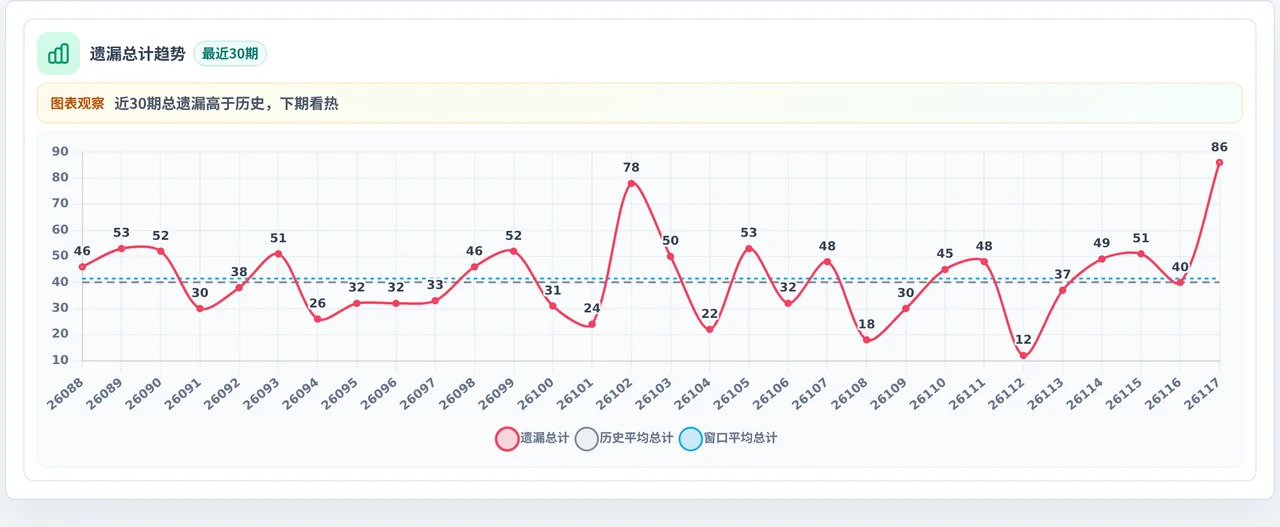Image resolution: width=1280 pixels, height=527 pixels.
Task: Click the blue 窗口平均总计 legend circle
Action: coord(691,438)
